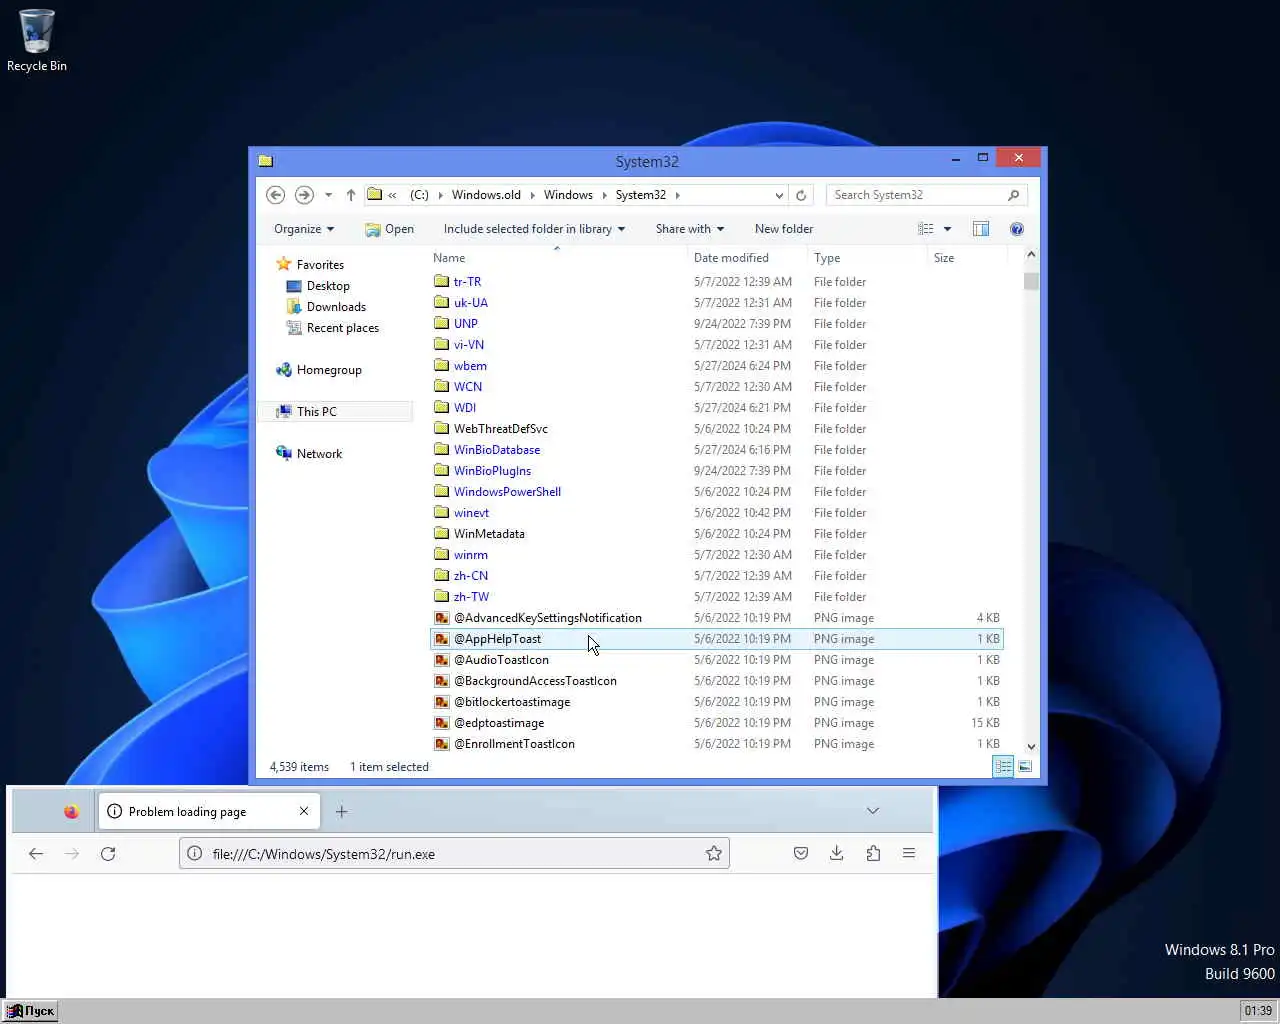Click the site info icon in the URL bar
The width and height of the screenshot is (1280, 1024).
[x=195, y=854]
